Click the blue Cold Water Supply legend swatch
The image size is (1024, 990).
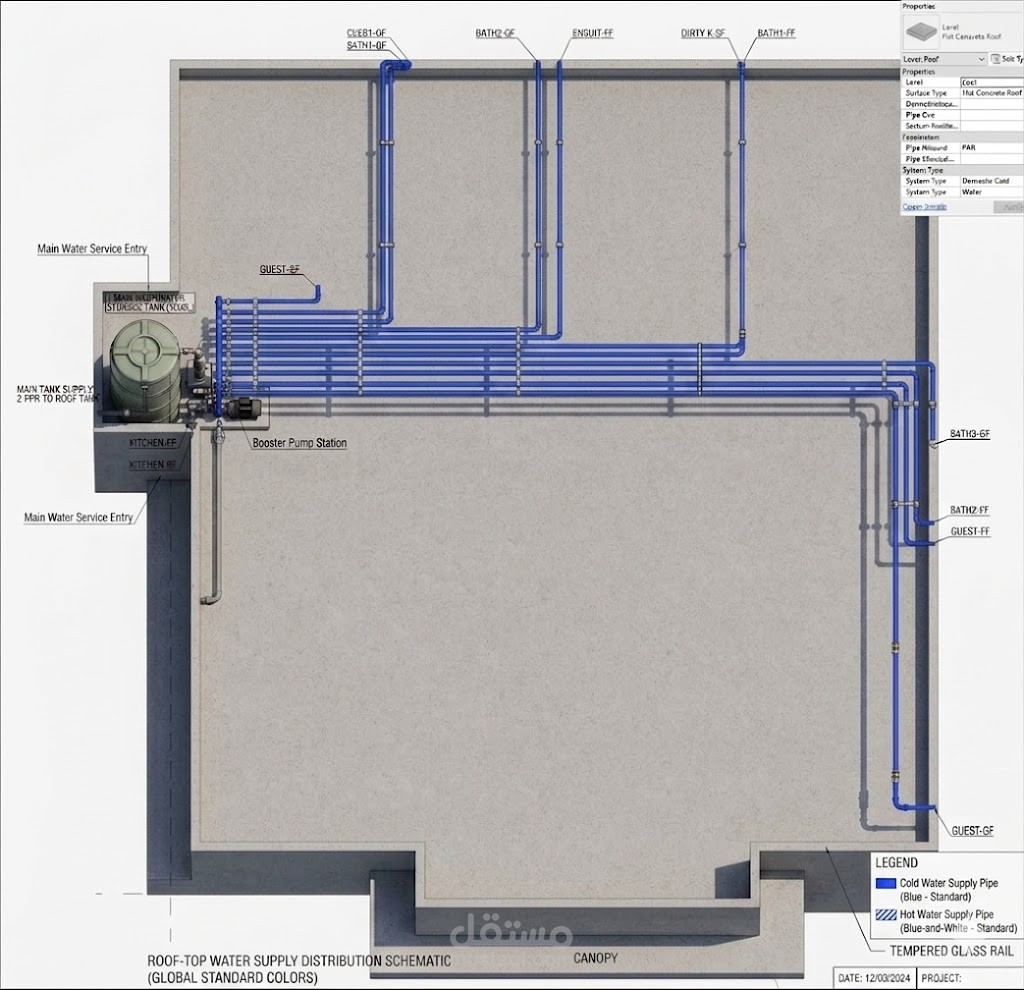pos(886,884)
